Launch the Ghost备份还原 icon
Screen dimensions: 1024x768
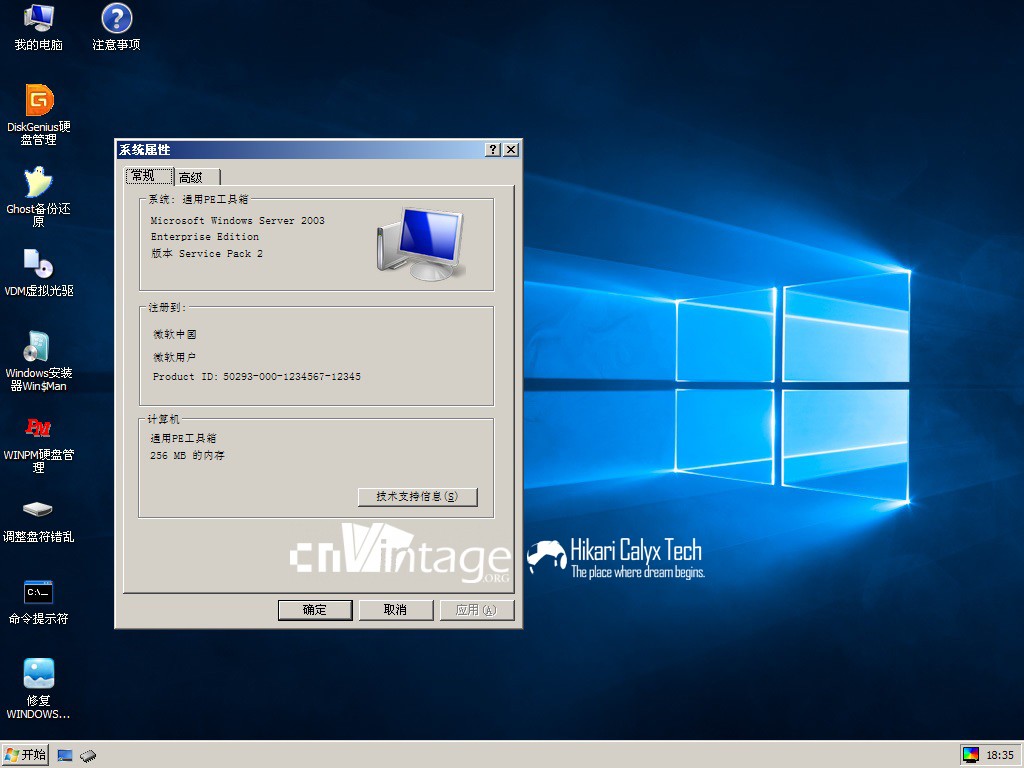pyautogui.click(x=39, y=196)
